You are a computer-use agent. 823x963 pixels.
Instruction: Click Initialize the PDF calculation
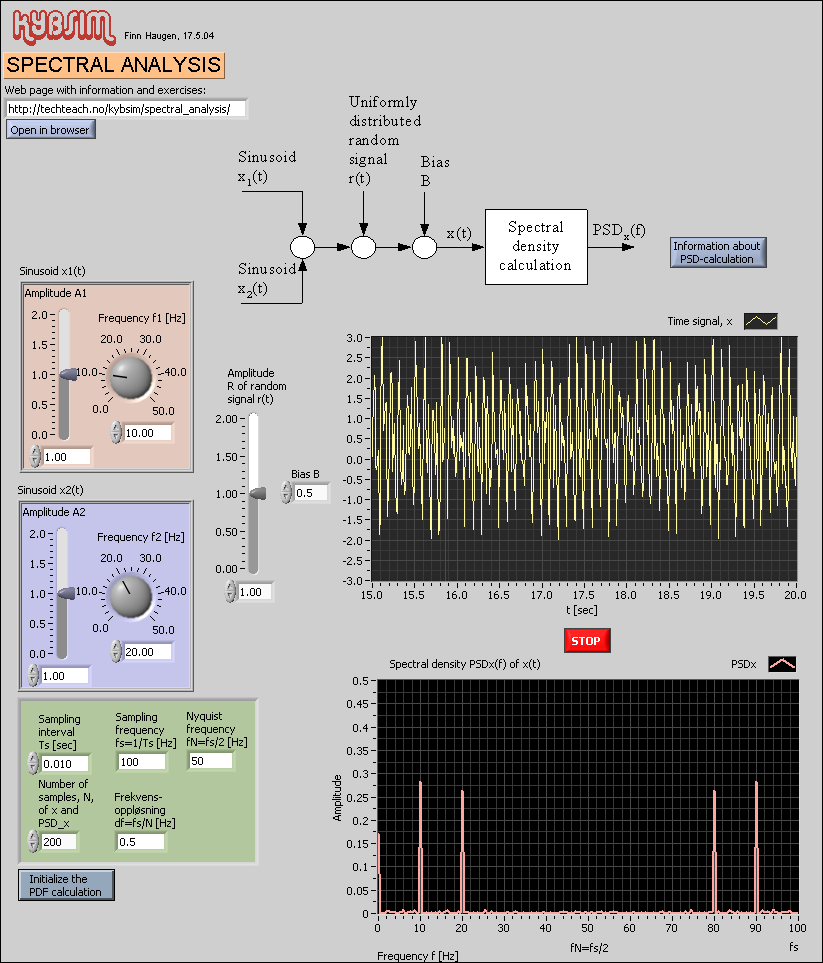(66, 885)
